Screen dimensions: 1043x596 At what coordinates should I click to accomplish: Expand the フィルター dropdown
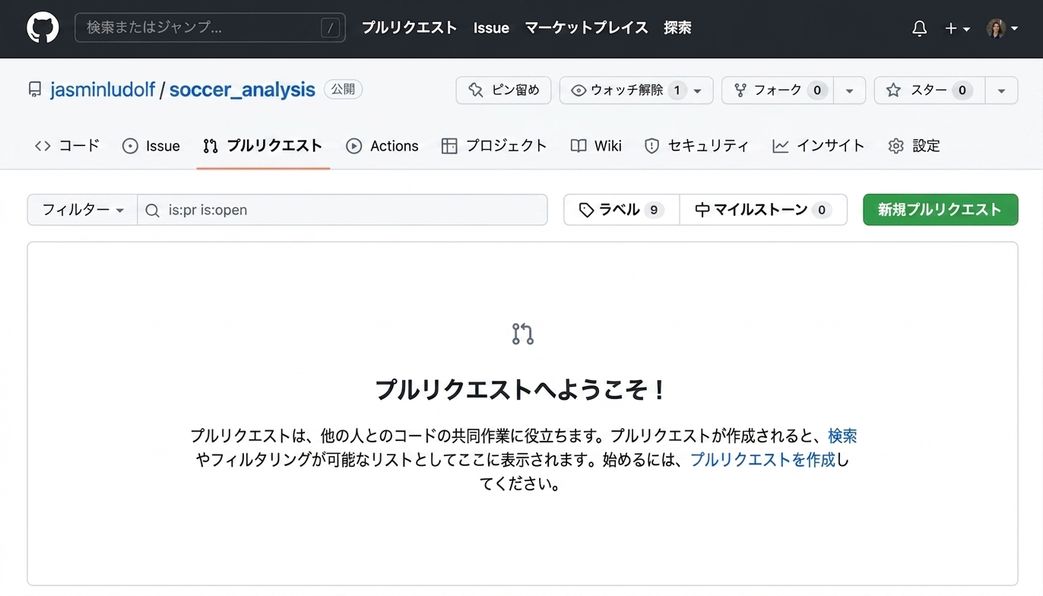tap(82, 210)
